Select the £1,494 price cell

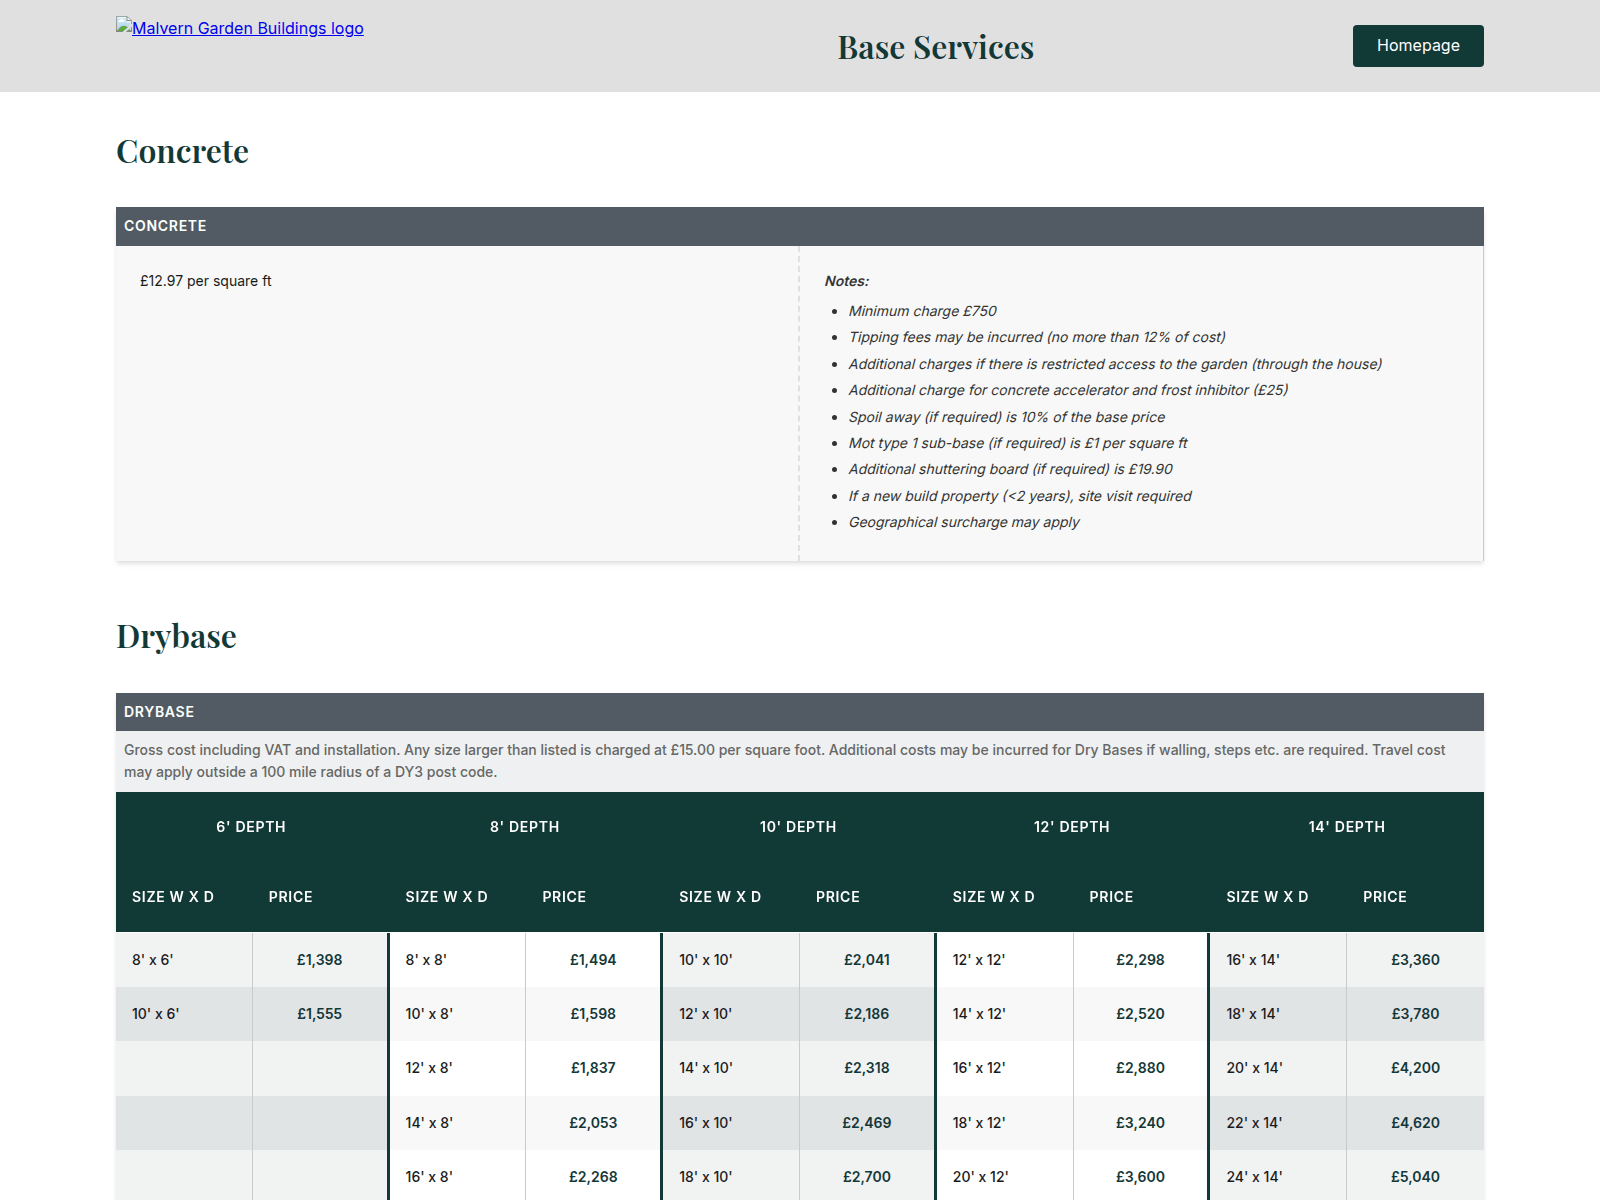593,960
